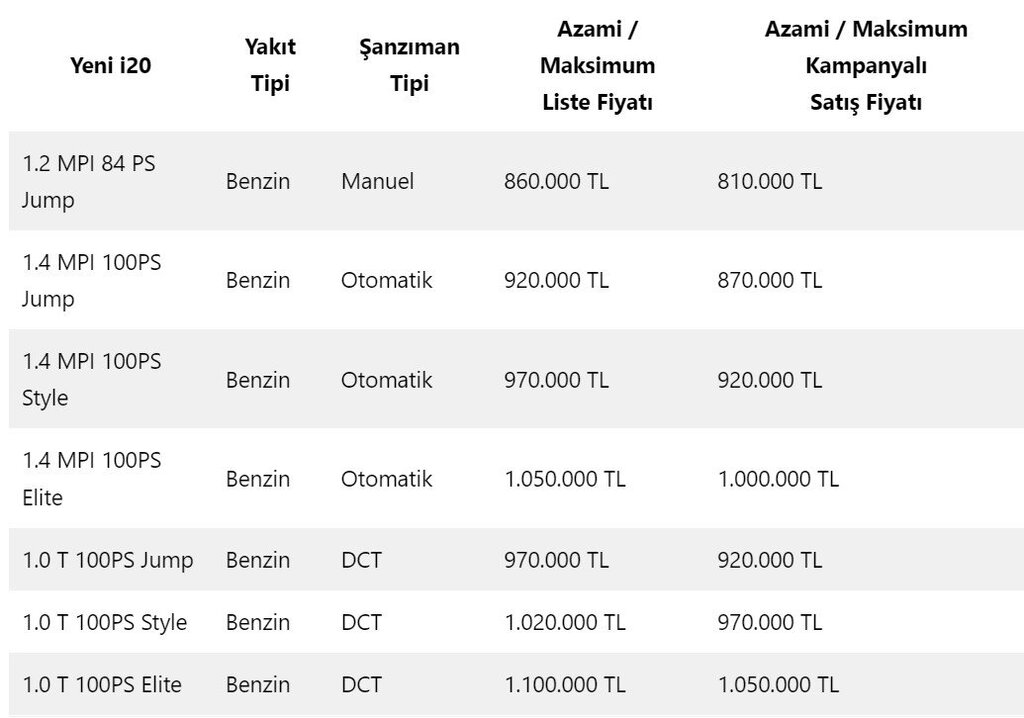1024x718 pixels.
Task: Click the 1.4 MPI 100PS Jump model name
Action: coord(91,280)
